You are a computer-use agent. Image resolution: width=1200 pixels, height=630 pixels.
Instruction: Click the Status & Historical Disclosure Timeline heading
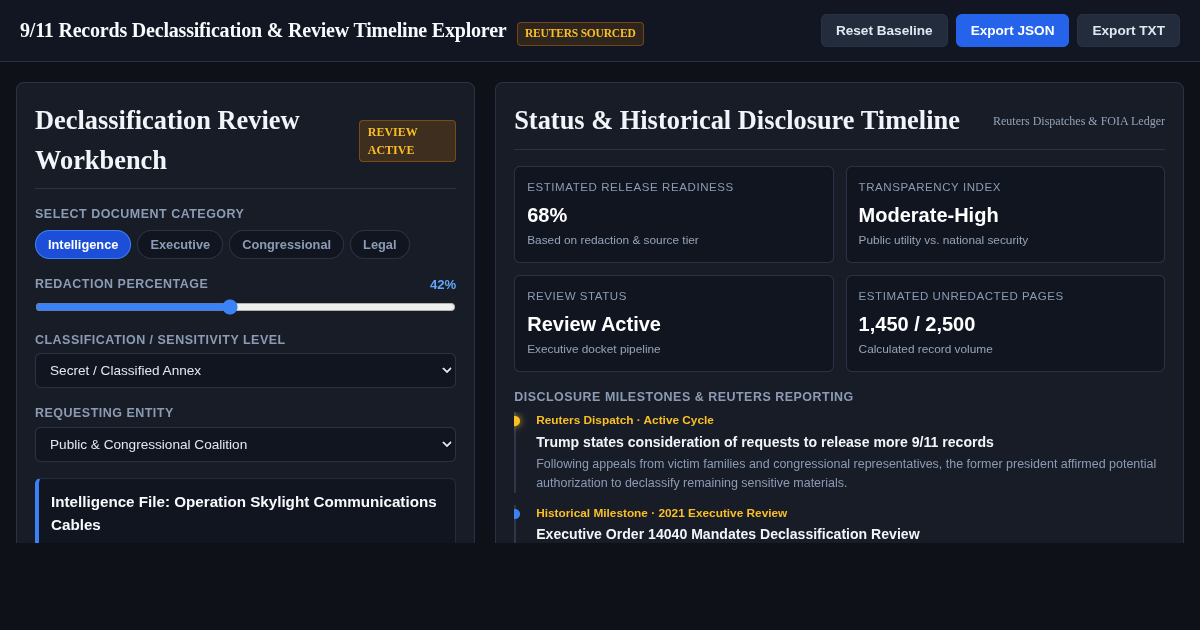coord(737,120)
